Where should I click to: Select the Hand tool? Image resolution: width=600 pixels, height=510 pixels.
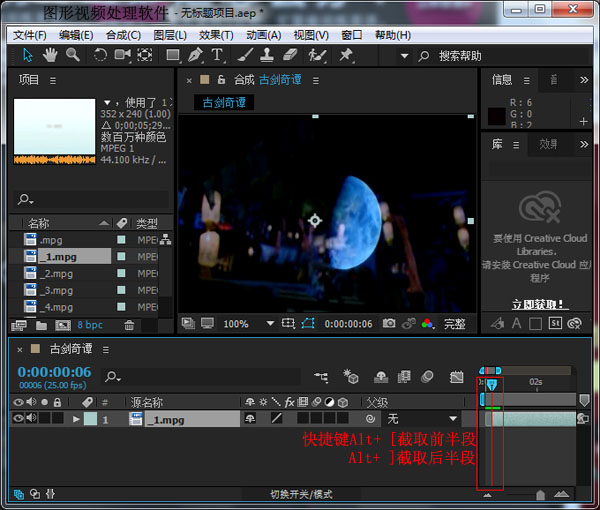[x=50, y=55]
